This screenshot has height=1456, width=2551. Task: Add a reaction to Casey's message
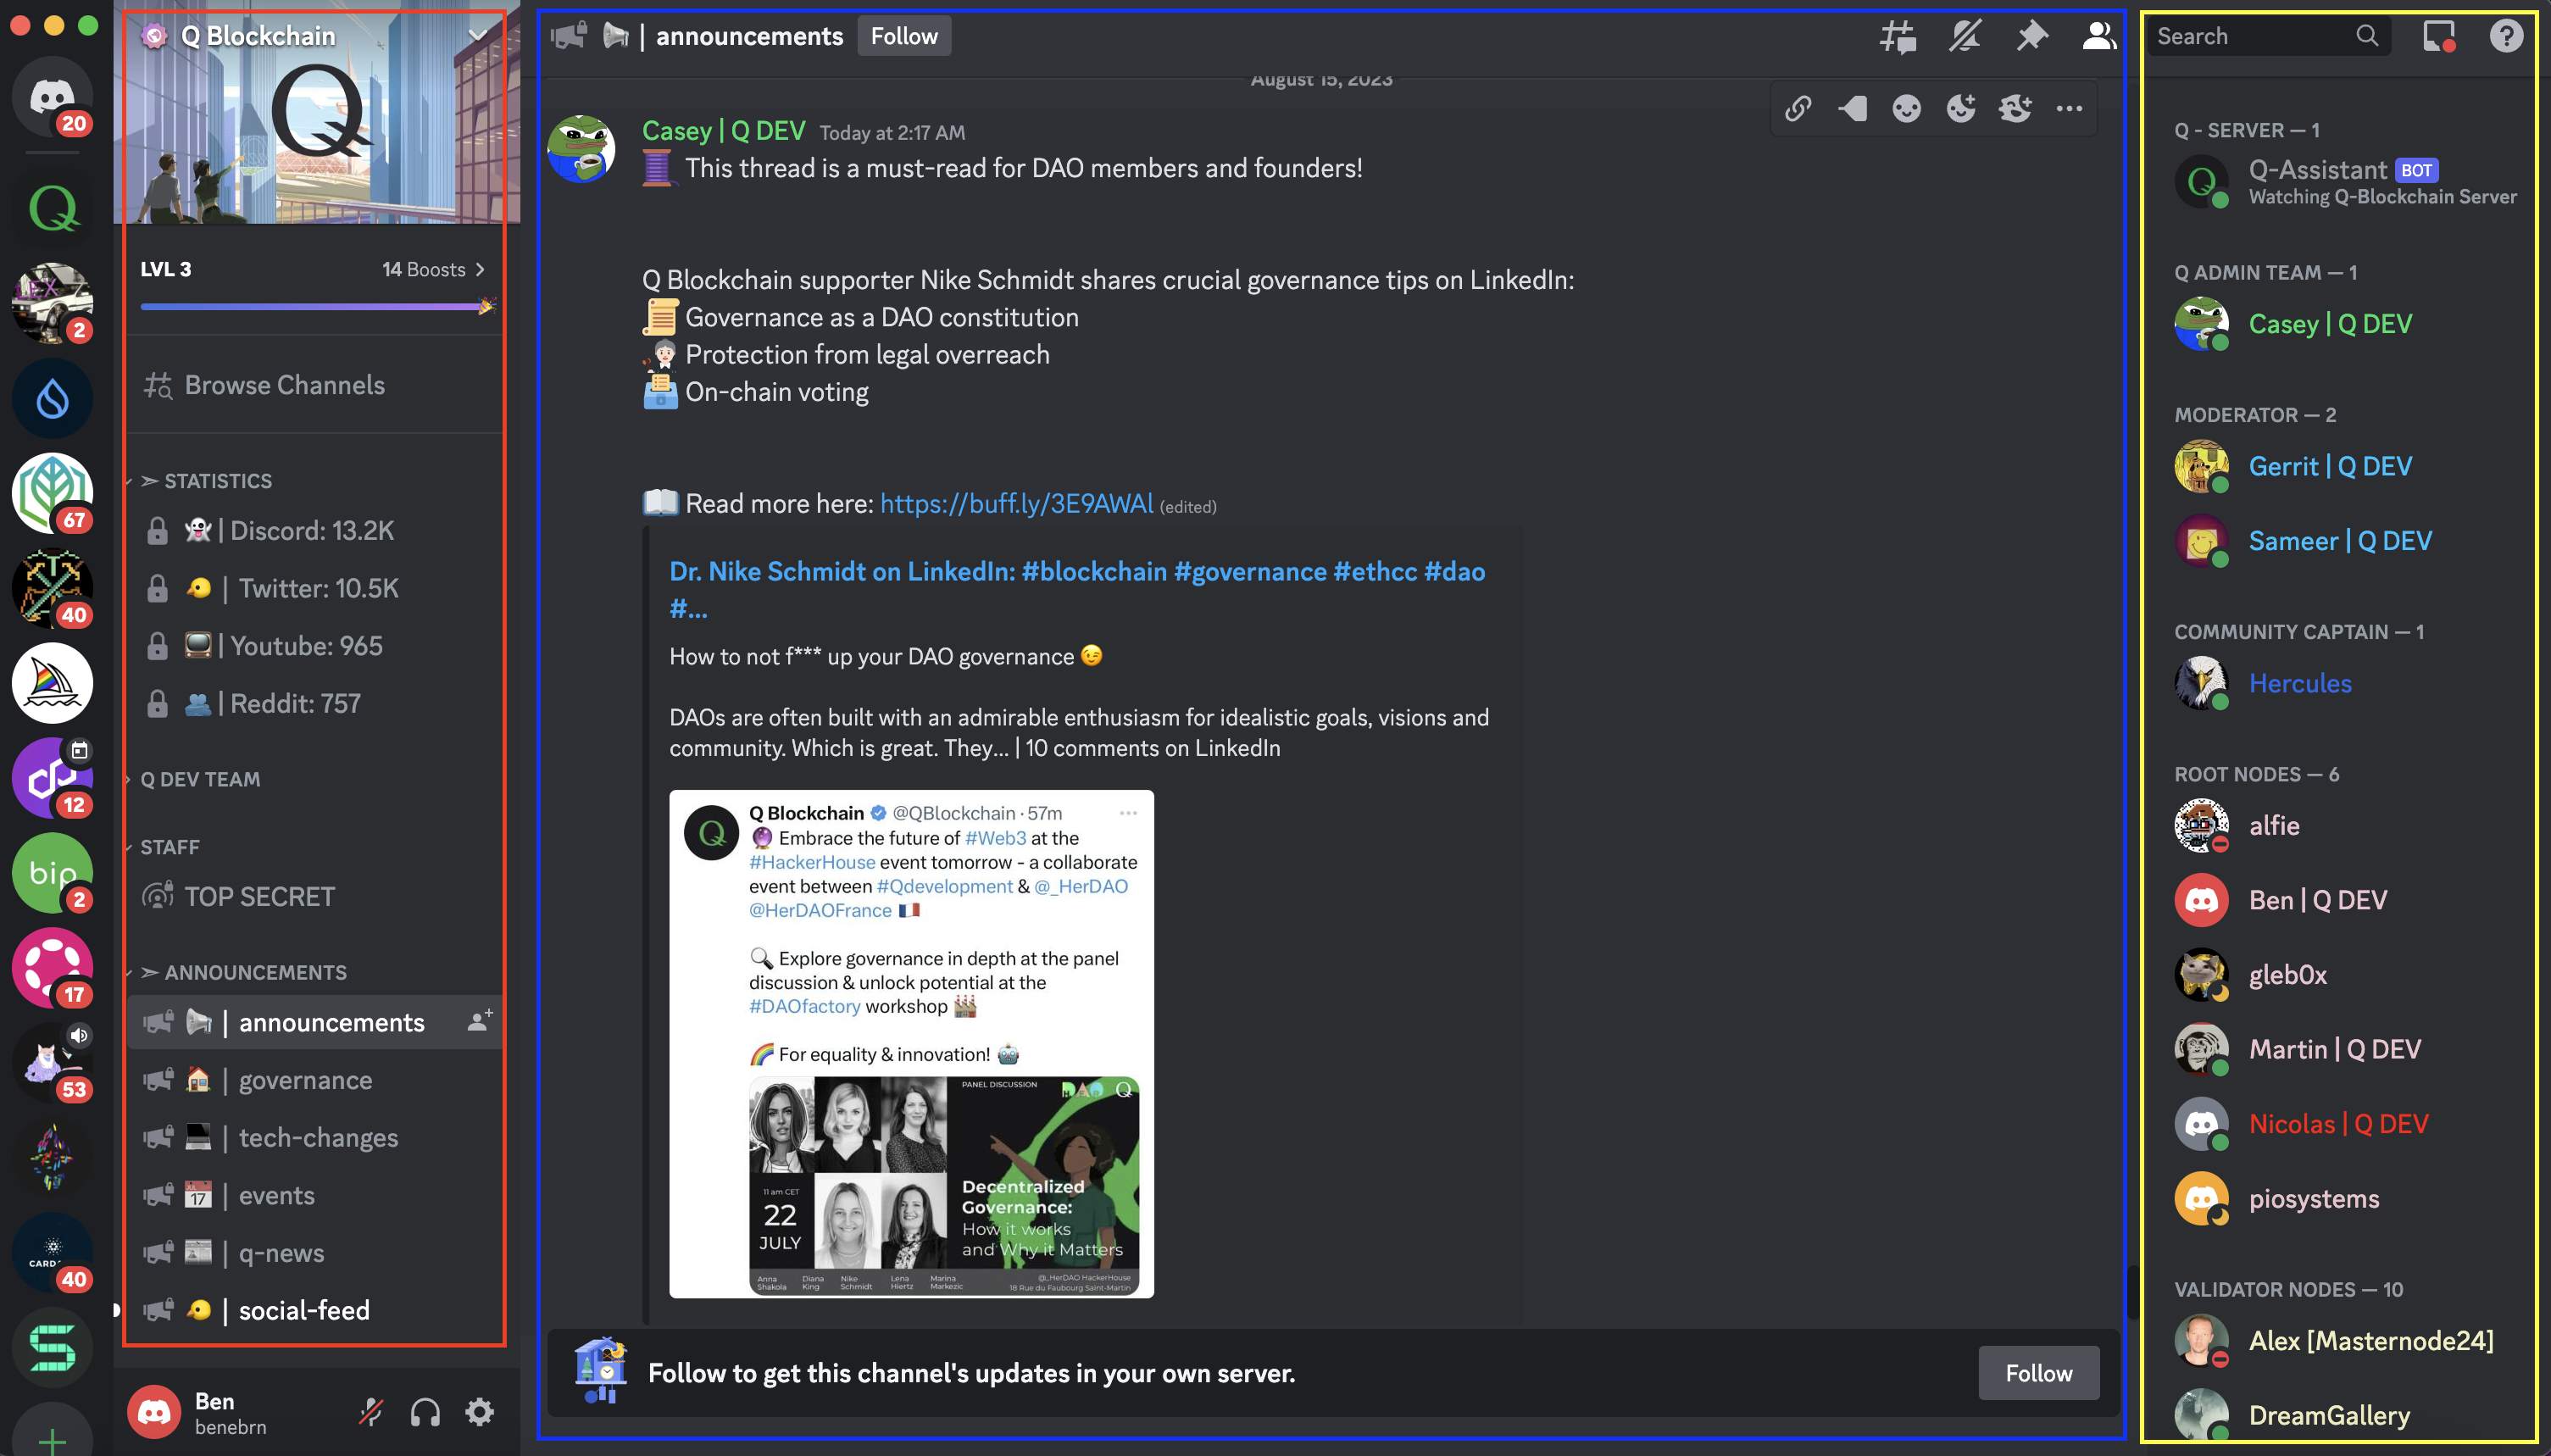[x=1908, y=108]
